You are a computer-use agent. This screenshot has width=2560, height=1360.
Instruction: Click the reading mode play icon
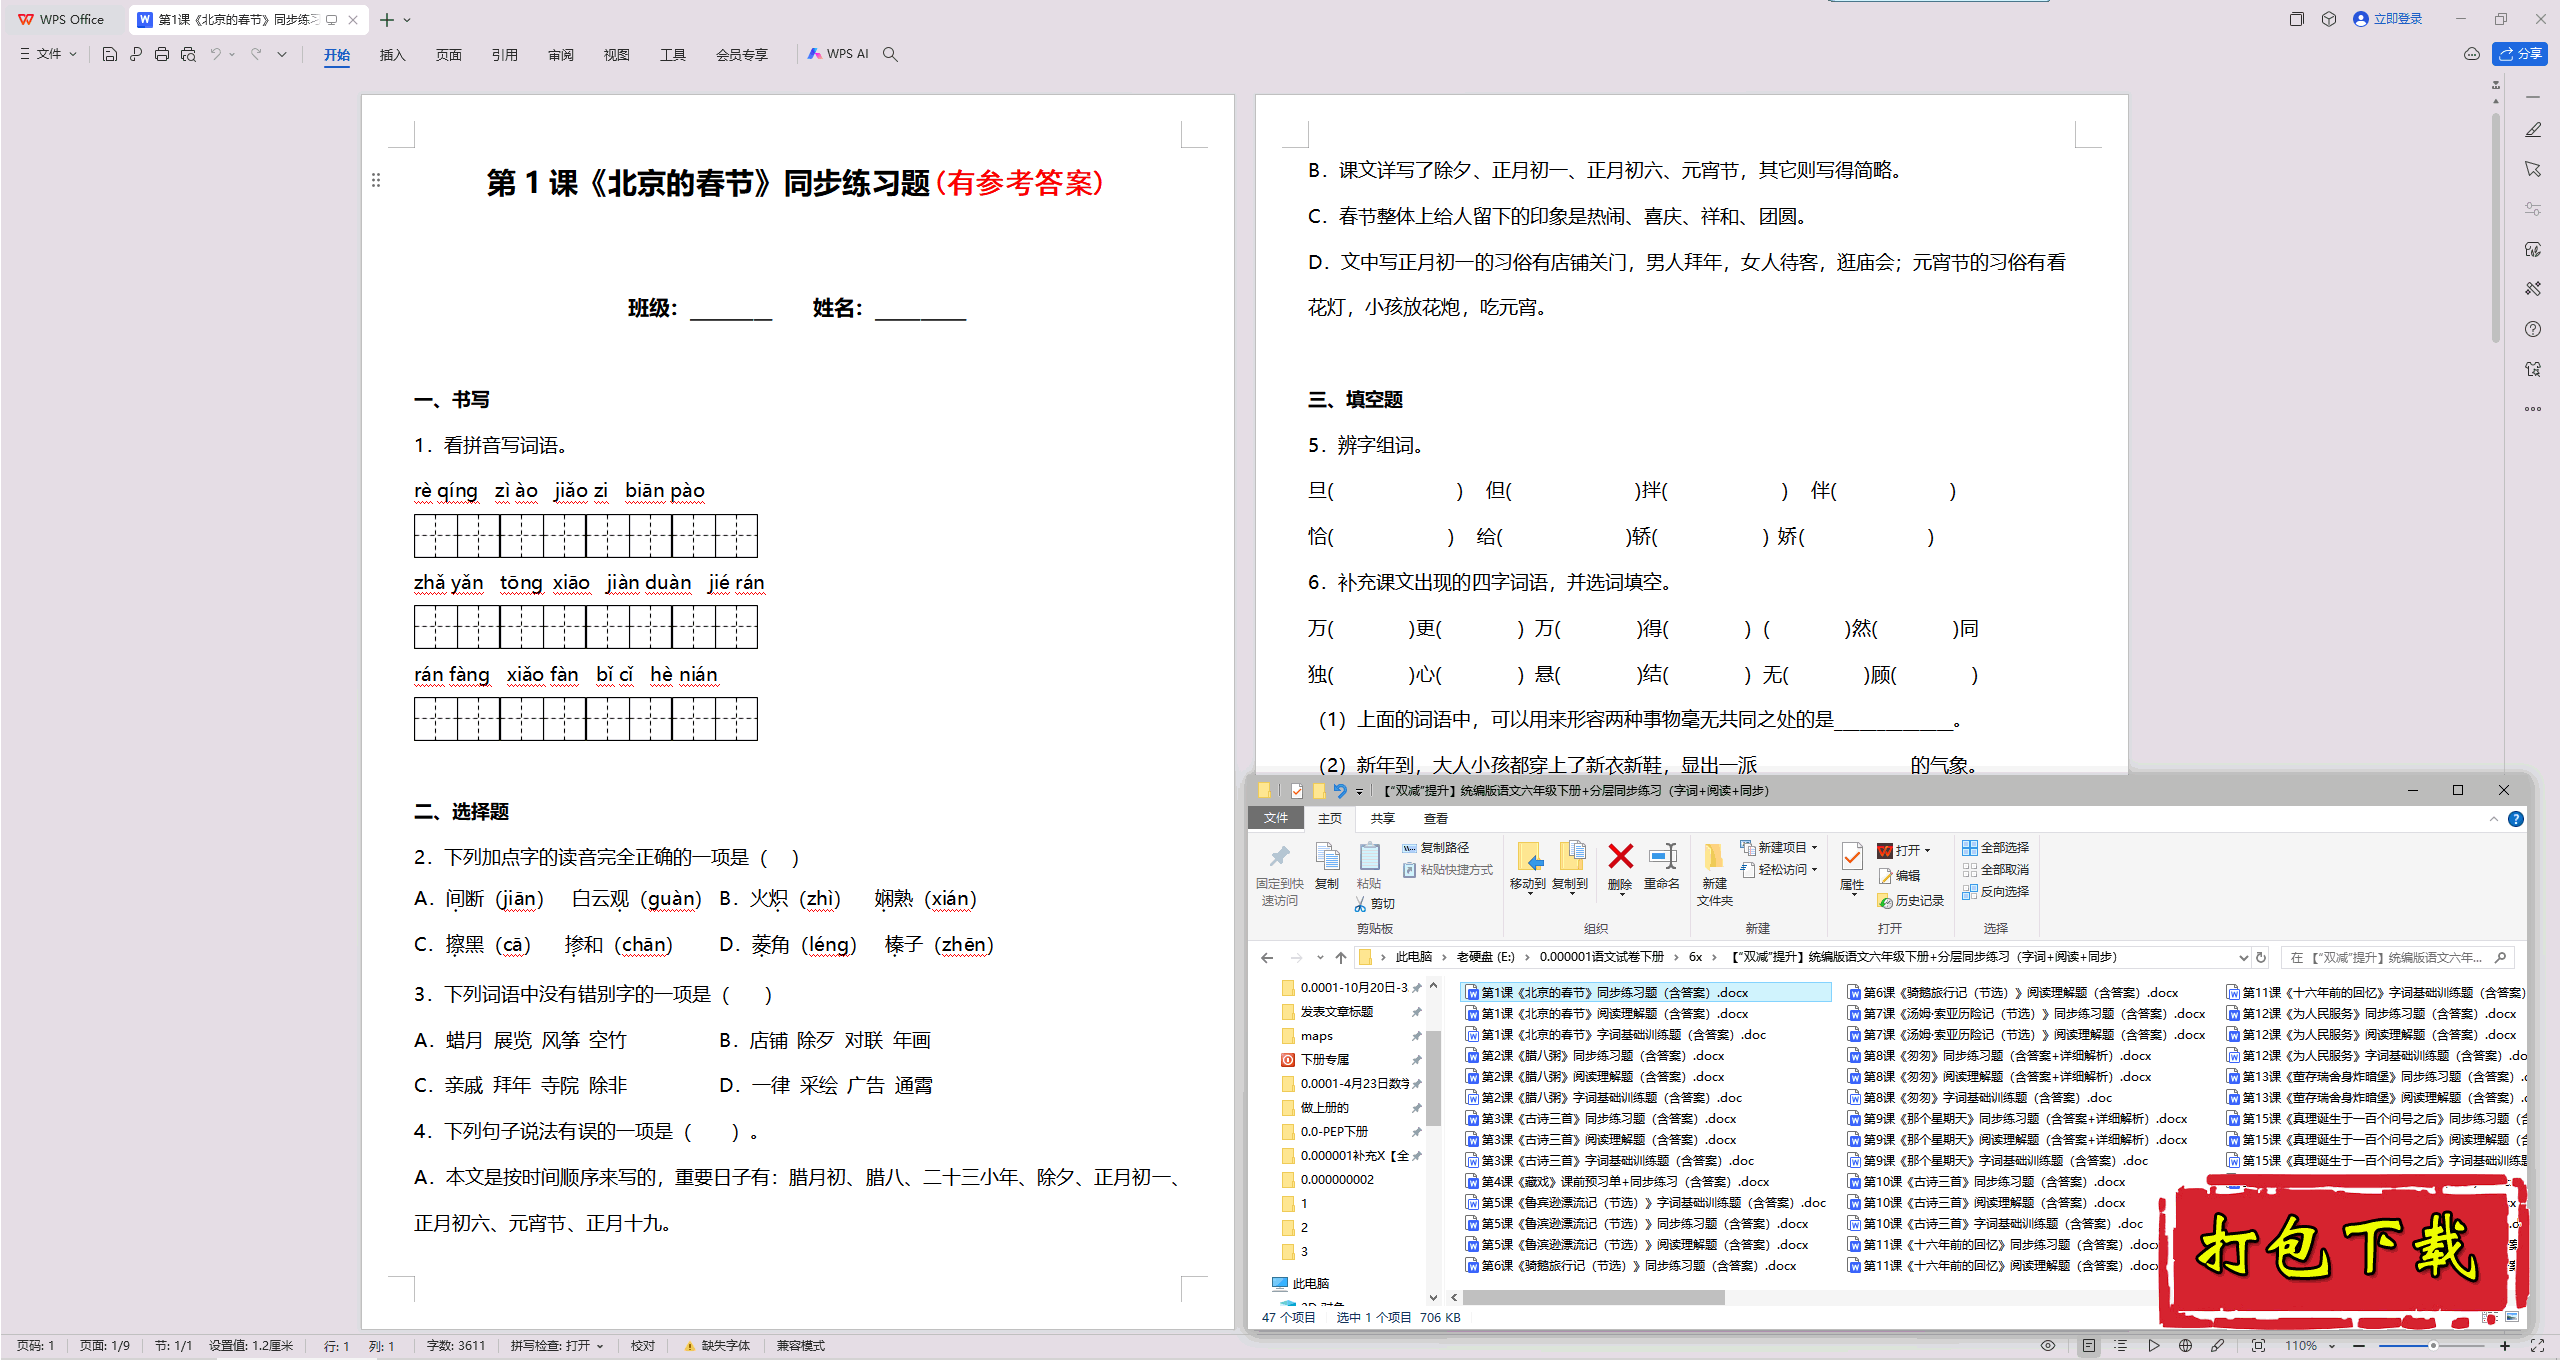(2153, 1346)
